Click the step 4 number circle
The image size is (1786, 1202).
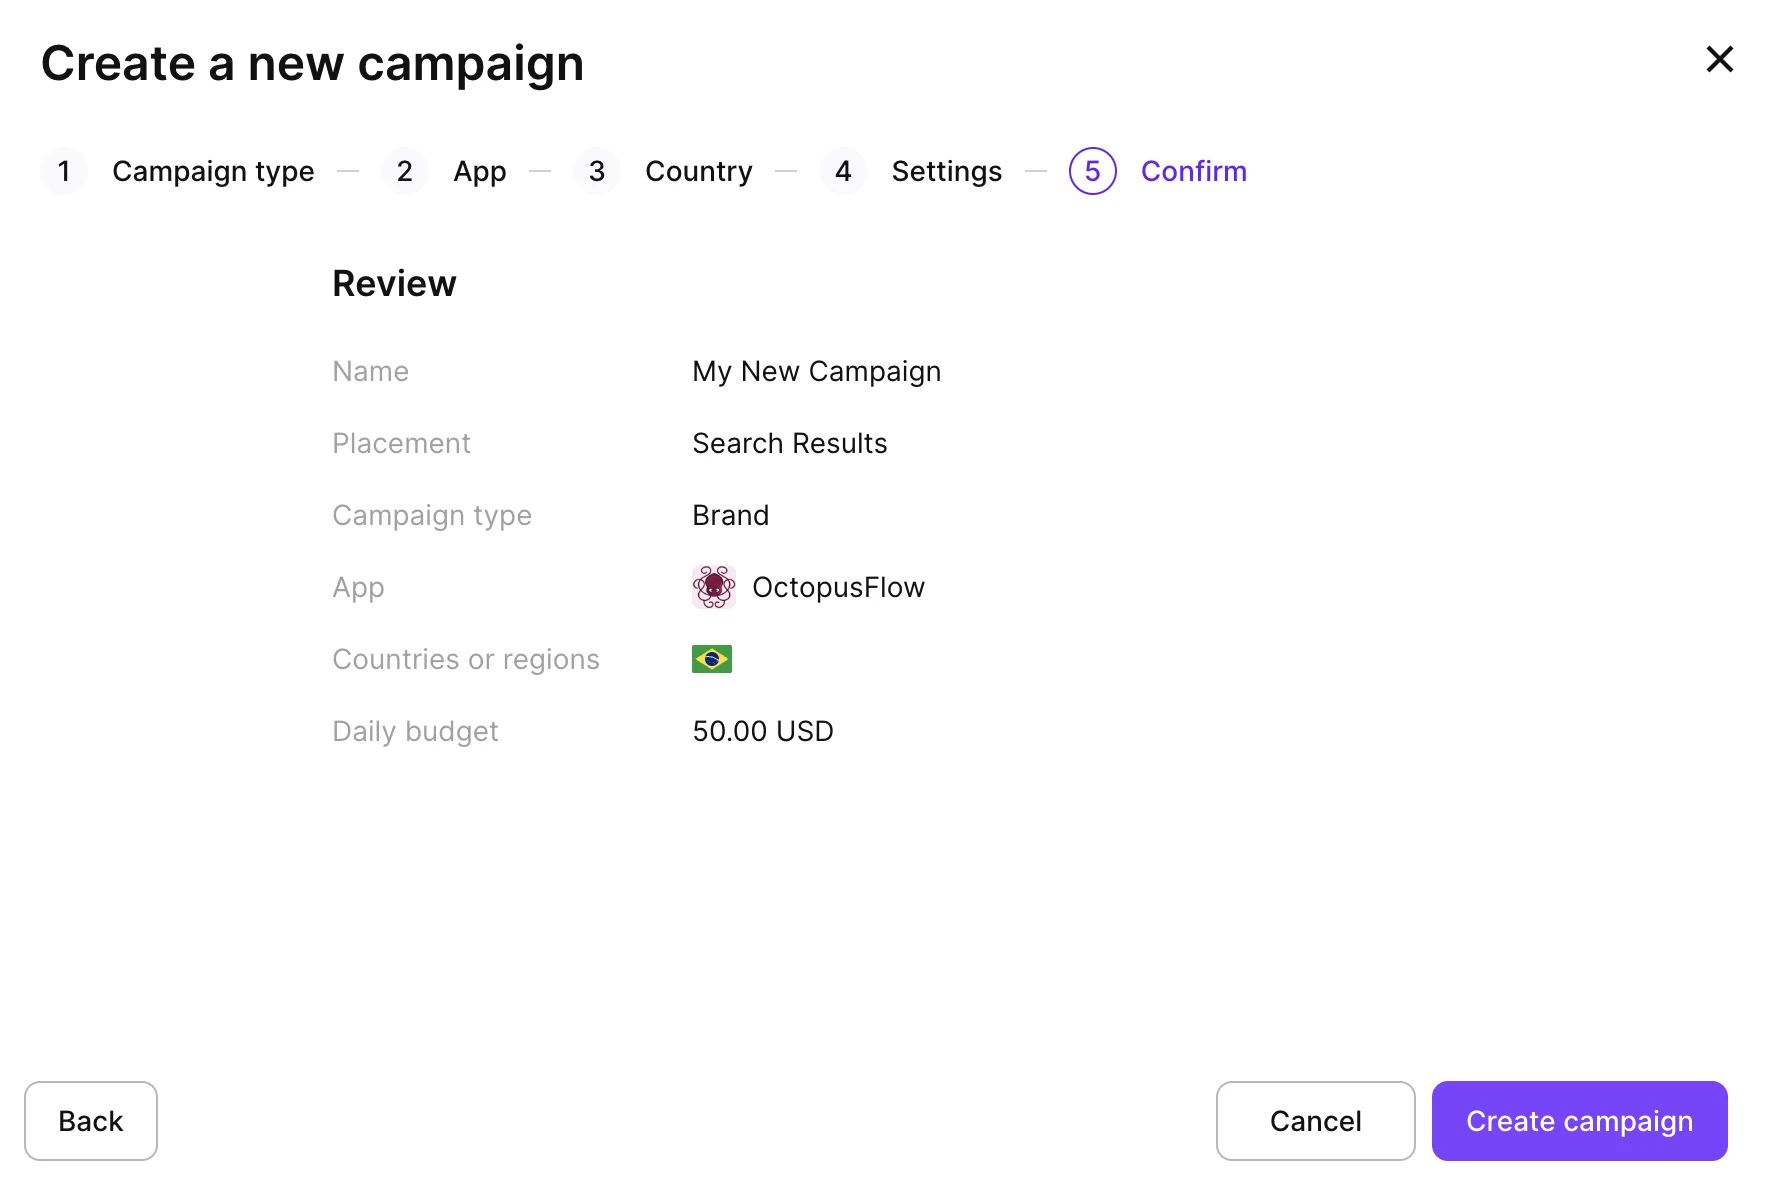843,171
